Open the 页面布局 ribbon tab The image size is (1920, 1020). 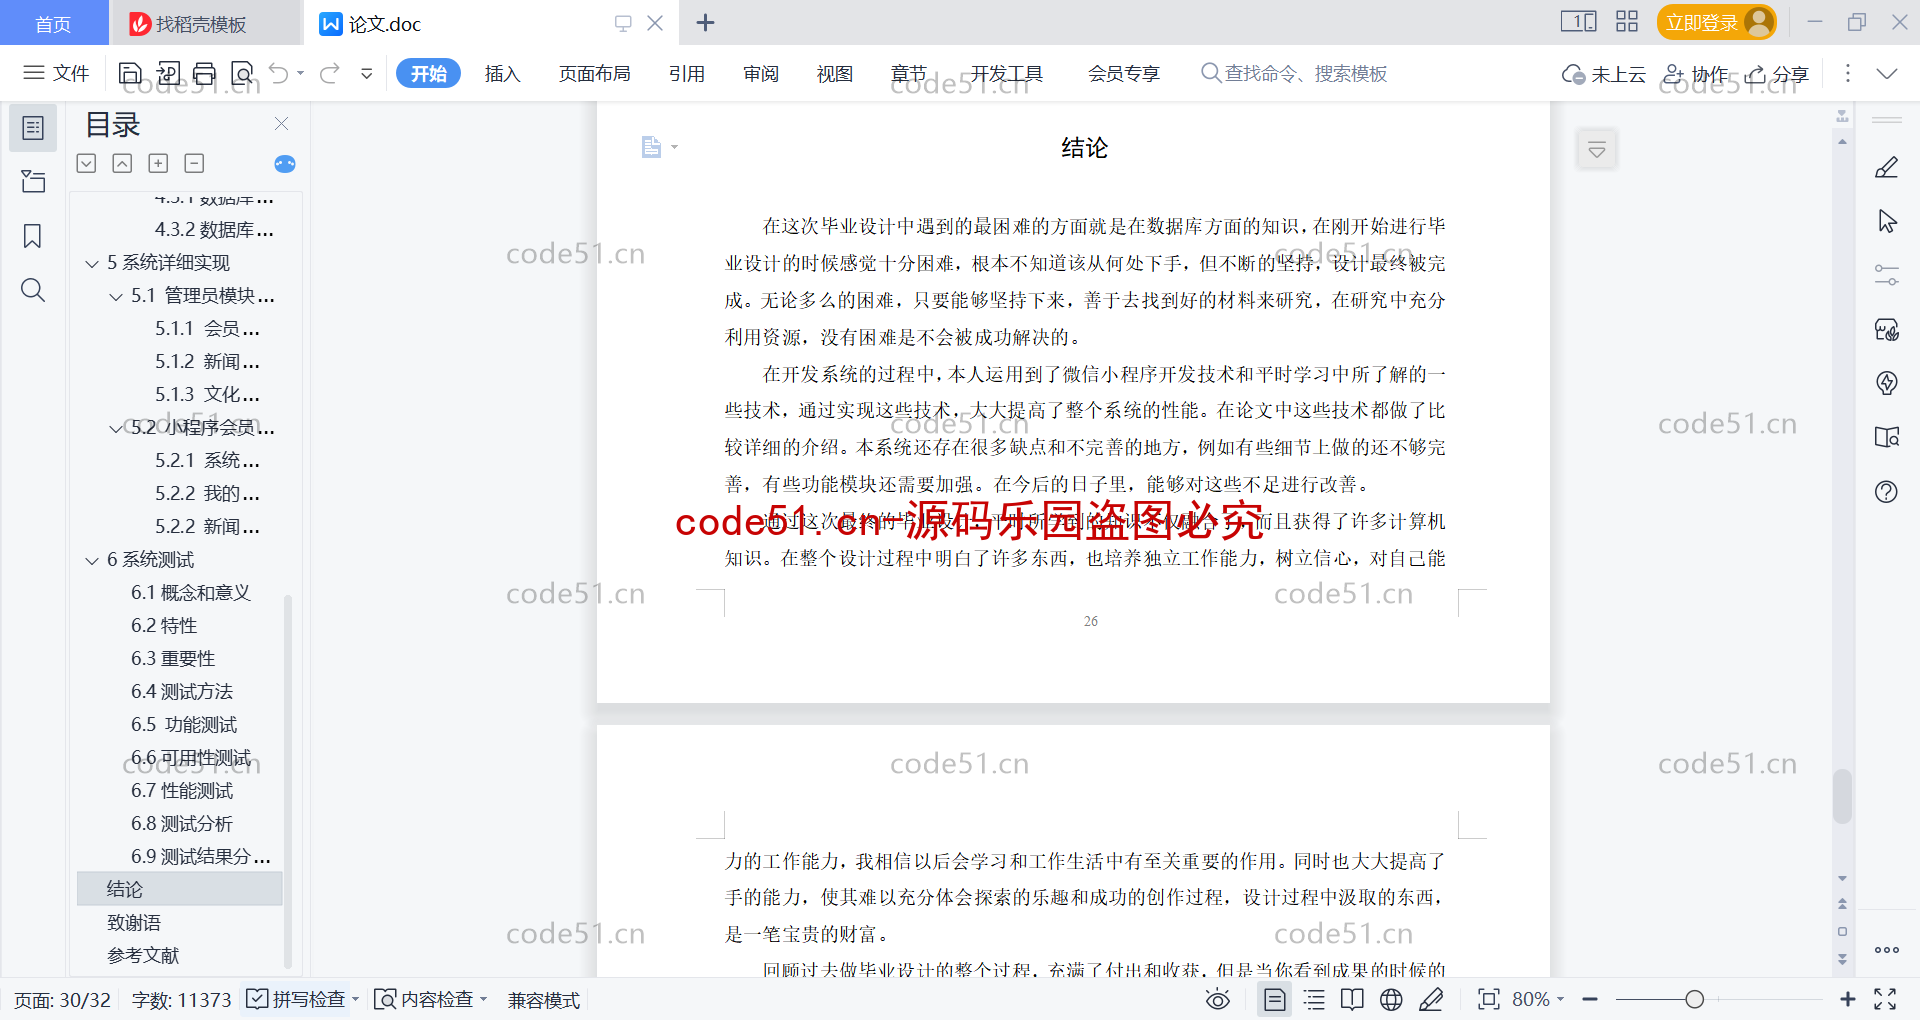click(594, 73)
